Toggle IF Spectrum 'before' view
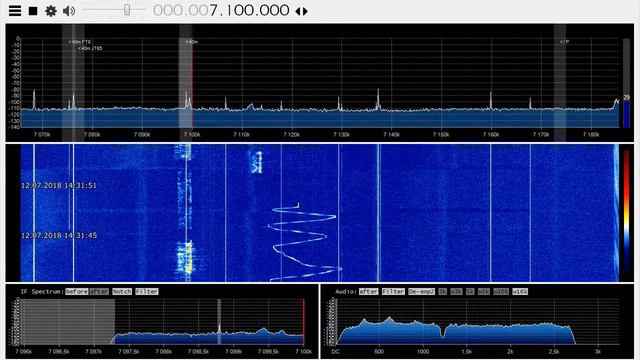Viewport: 640px width, 360px height. [76, 291]
